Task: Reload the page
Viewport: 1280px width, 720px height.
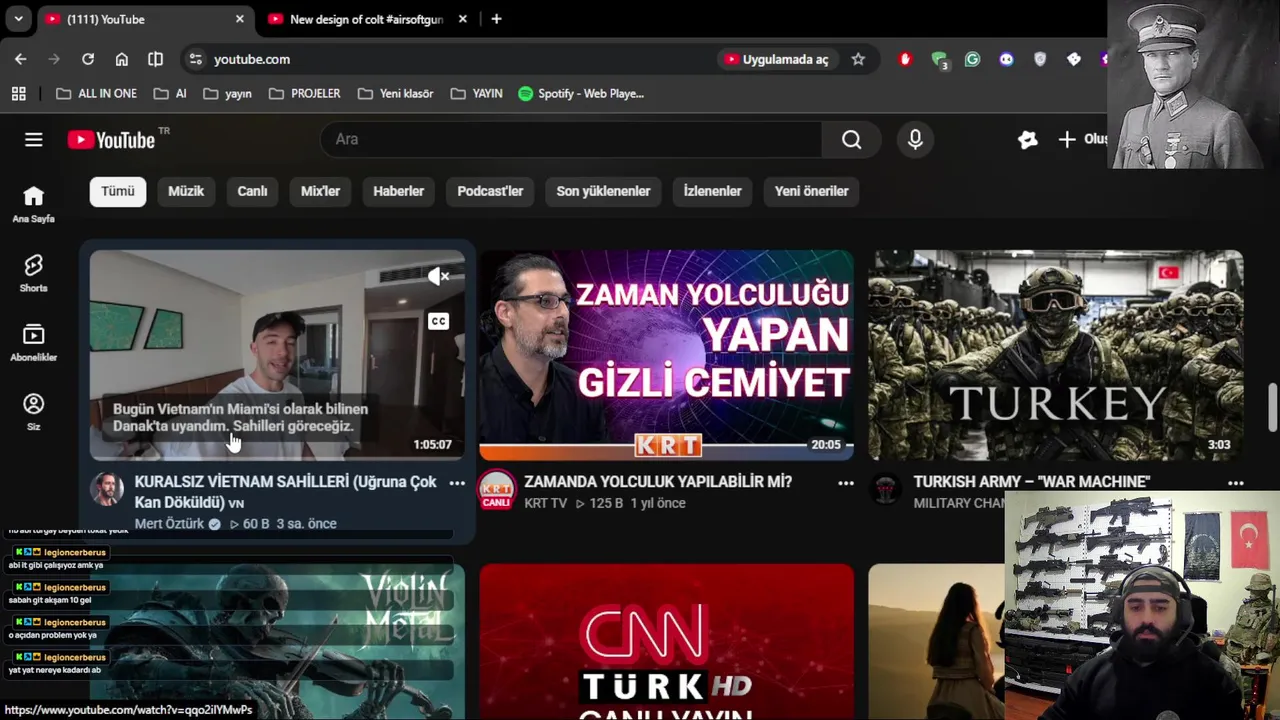Action: point(88,59)
